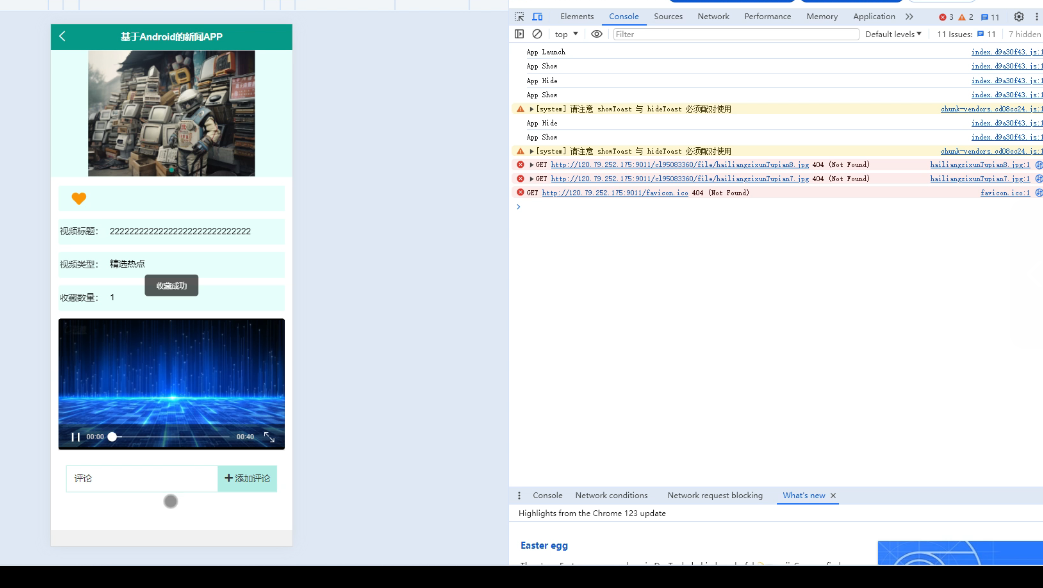Viewport: 1043px width, 588px height.
Task: Open the hailiangzixunTupian8.jpg 404 URL link
Action: [680, 165]
